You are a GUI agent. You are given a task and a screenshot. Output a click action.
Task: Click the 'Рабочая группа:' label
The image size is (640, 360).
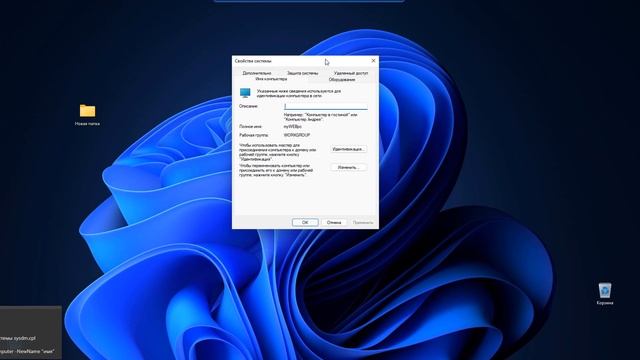click(254, 135)
